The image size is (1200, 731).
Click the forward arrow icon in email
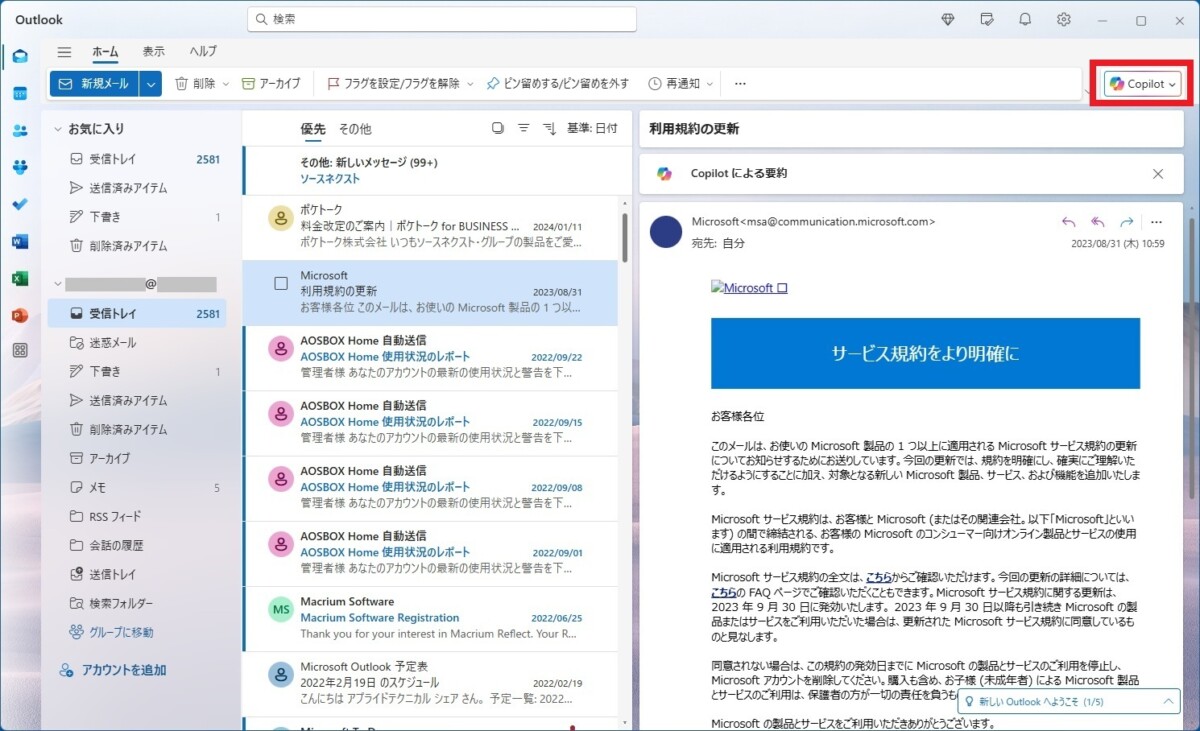pos(1126,222)
